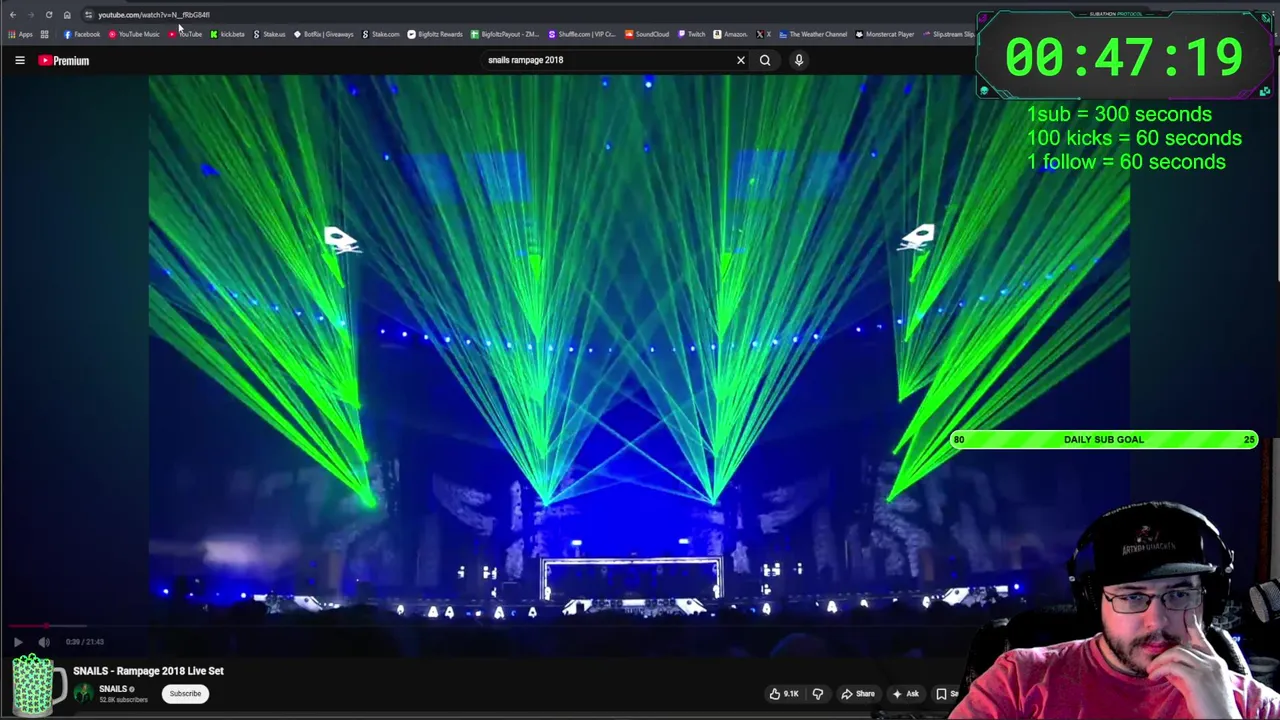This screenshot has height=720, width=1280.
Task: Clear the search box with X icon
Action: [741, 60]
